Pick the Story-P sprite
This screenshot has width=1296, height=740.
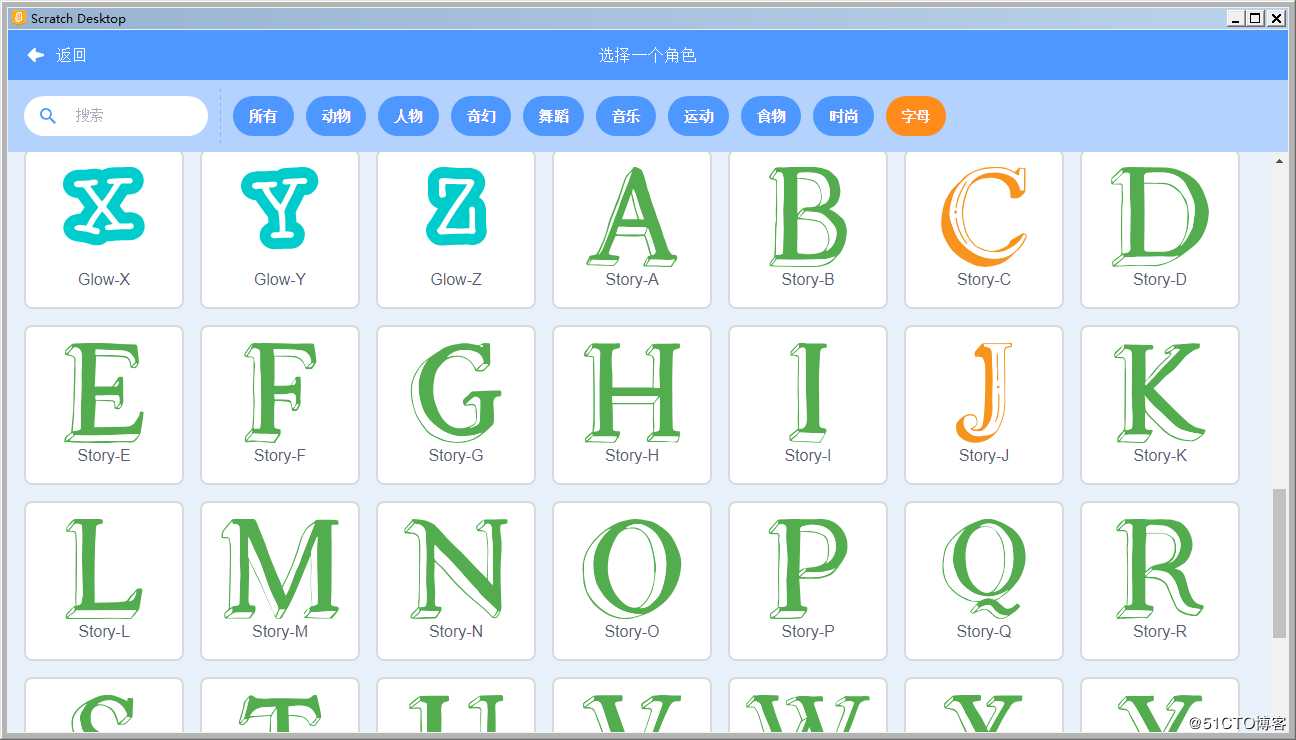coord(808,581)
